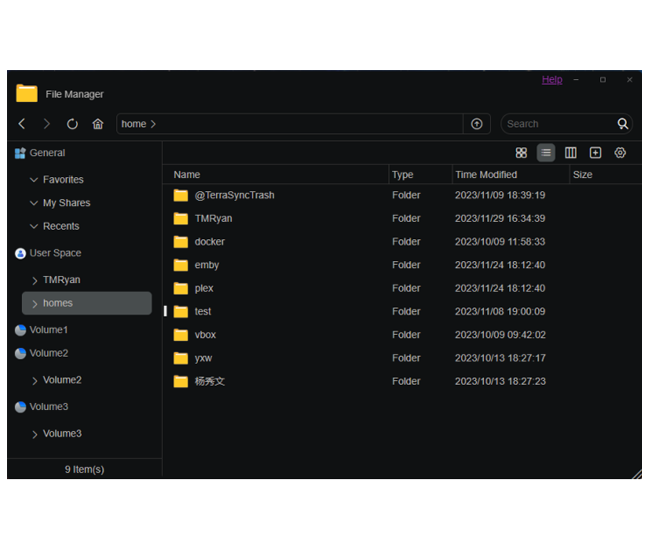Switch to grid icon view
Screen dimensions: 648x550
[521, 153]
